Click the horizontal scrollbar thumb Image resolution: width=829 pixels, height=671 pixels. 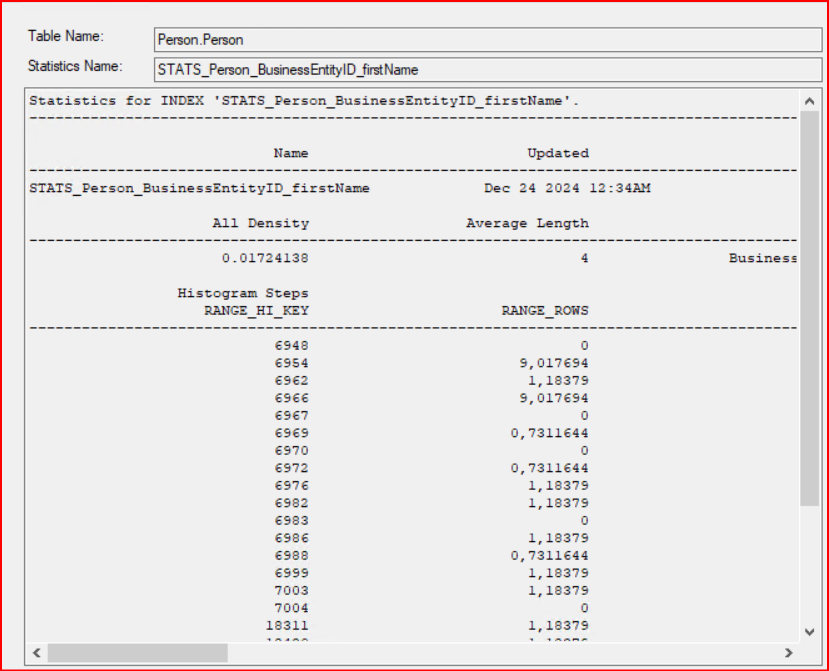pos(137,652)
